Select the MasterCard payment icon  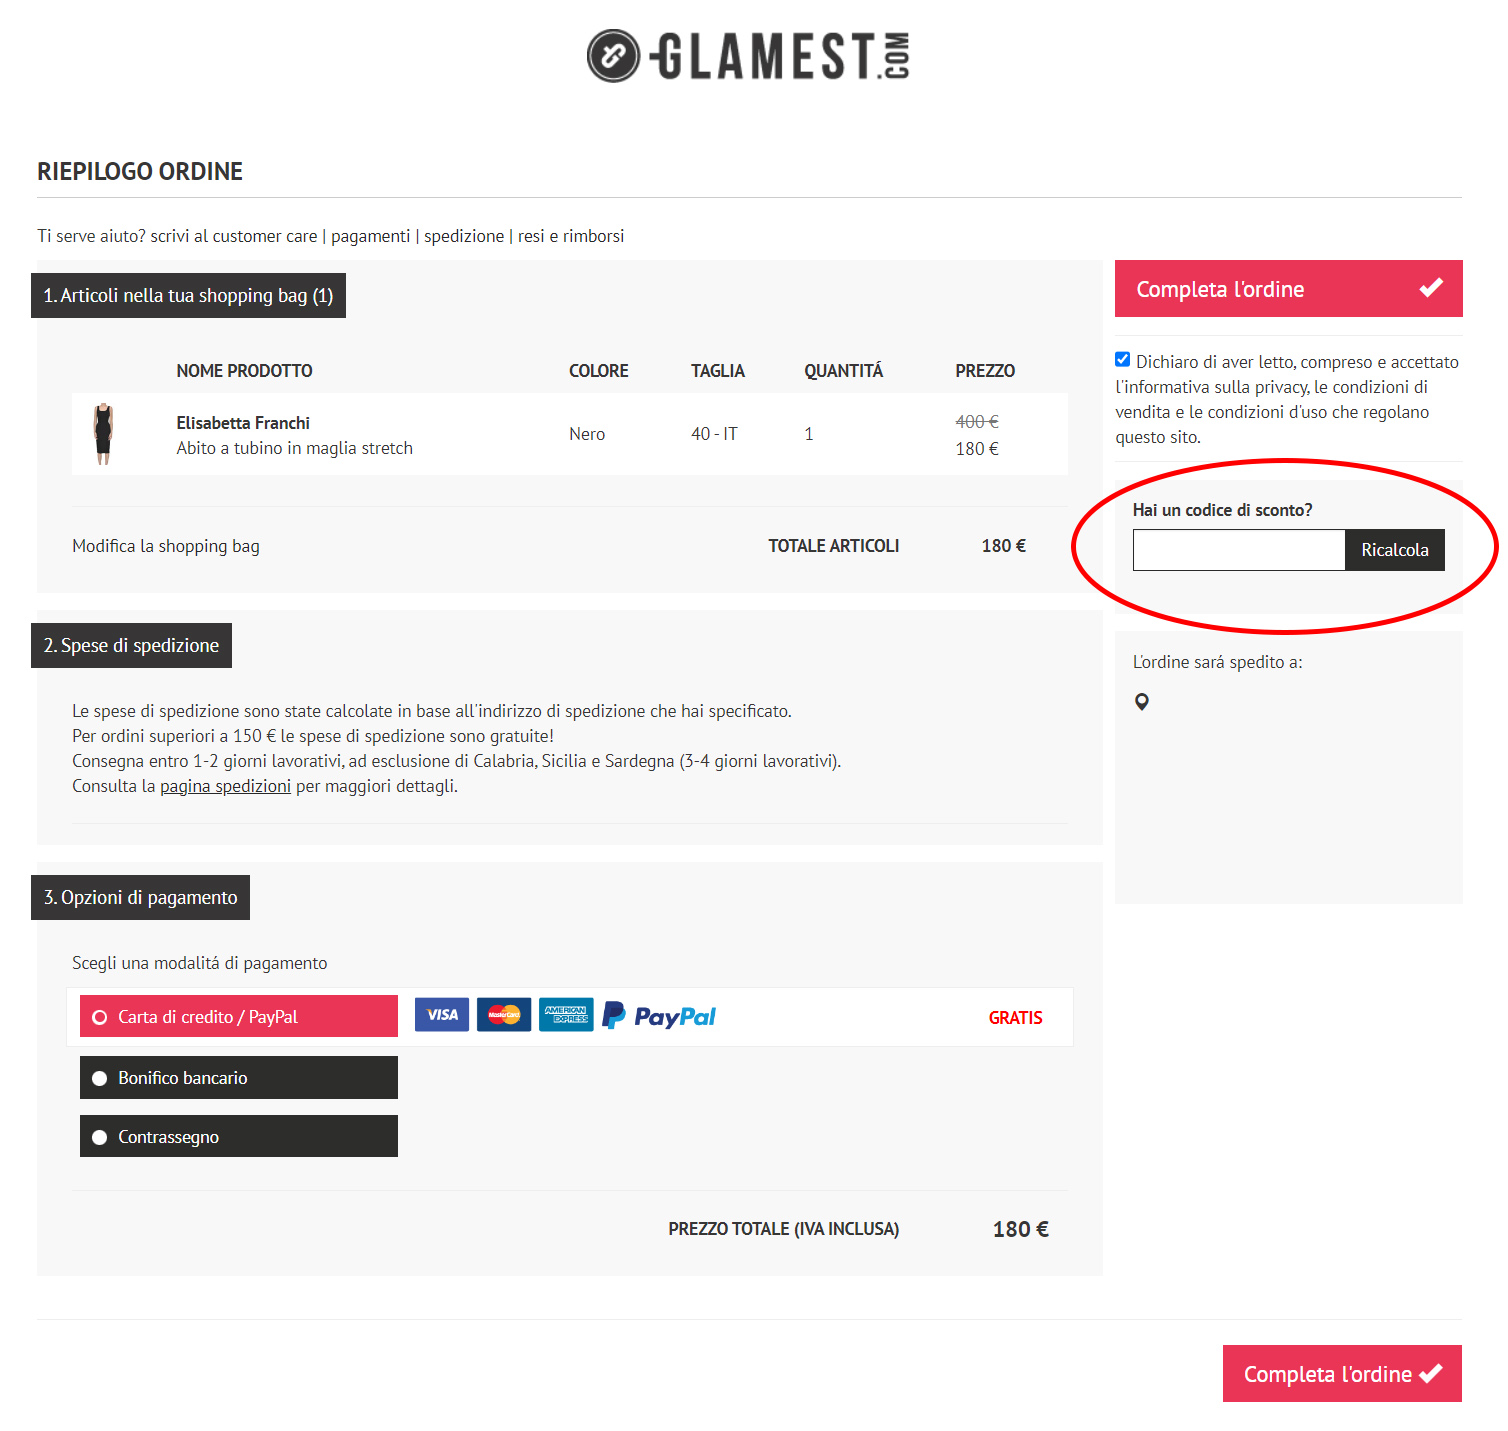(503, 1014)
